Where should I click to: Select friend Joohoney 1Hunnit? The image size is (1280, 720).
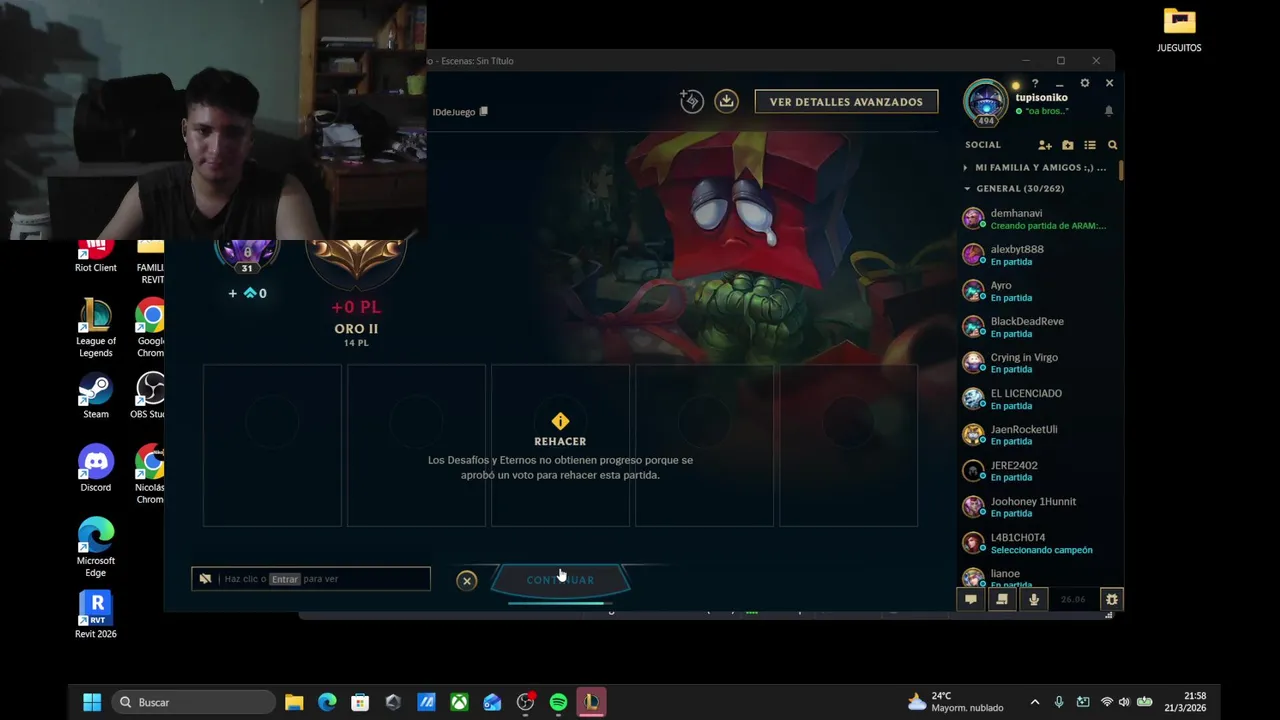[x=1038, y=507]
